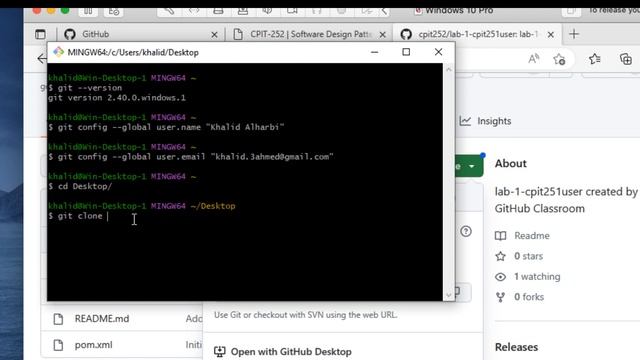Click the Git Bash icon in title bar

pos(58,52)
